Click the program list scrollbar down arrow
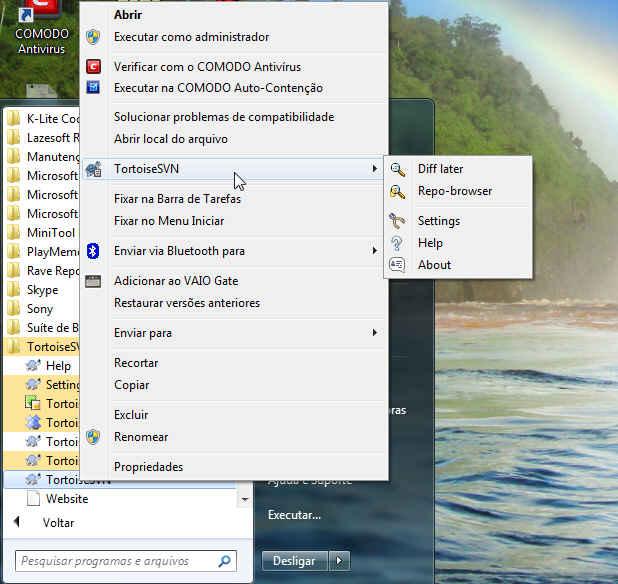Image resolution: width=618 pixels, height=584 pixels. coord(245,500)
